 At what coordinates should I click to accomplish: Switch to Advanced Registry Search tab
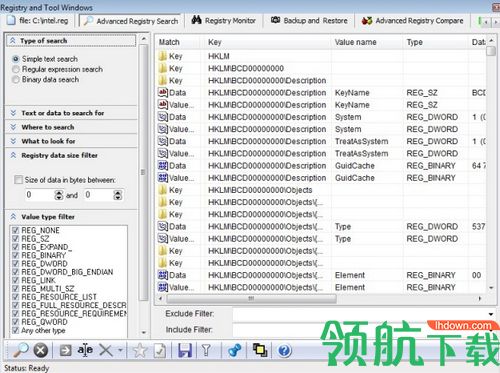(x=130, y=21)
